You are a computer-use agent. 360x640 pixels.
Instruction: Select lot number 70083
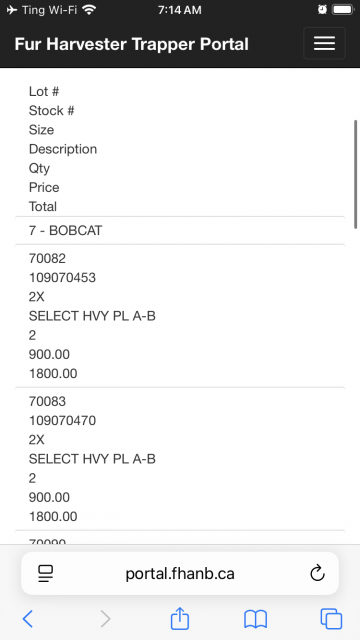point(47,401)
